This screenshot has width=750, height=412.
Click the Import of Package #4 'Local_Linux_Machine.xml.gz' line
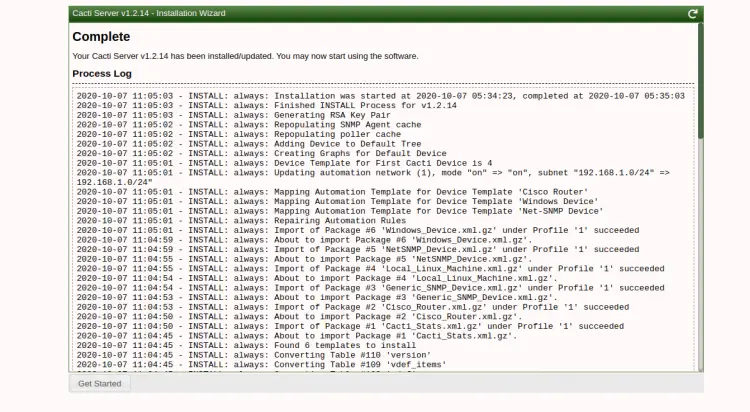tap(371, 268)
